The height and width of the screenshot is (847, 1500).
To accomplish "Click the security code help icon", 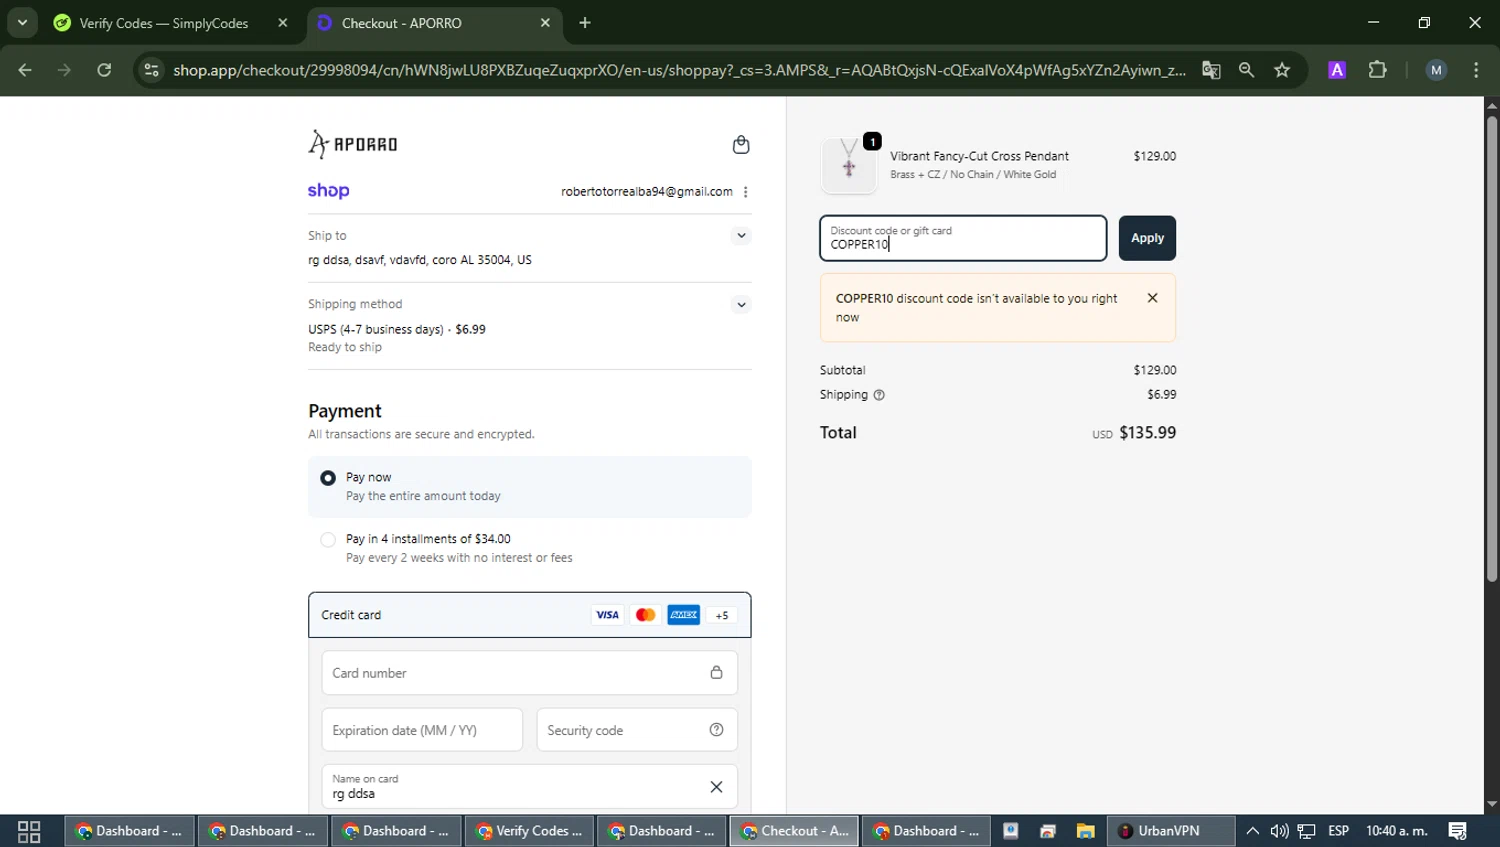I will 716,730.
